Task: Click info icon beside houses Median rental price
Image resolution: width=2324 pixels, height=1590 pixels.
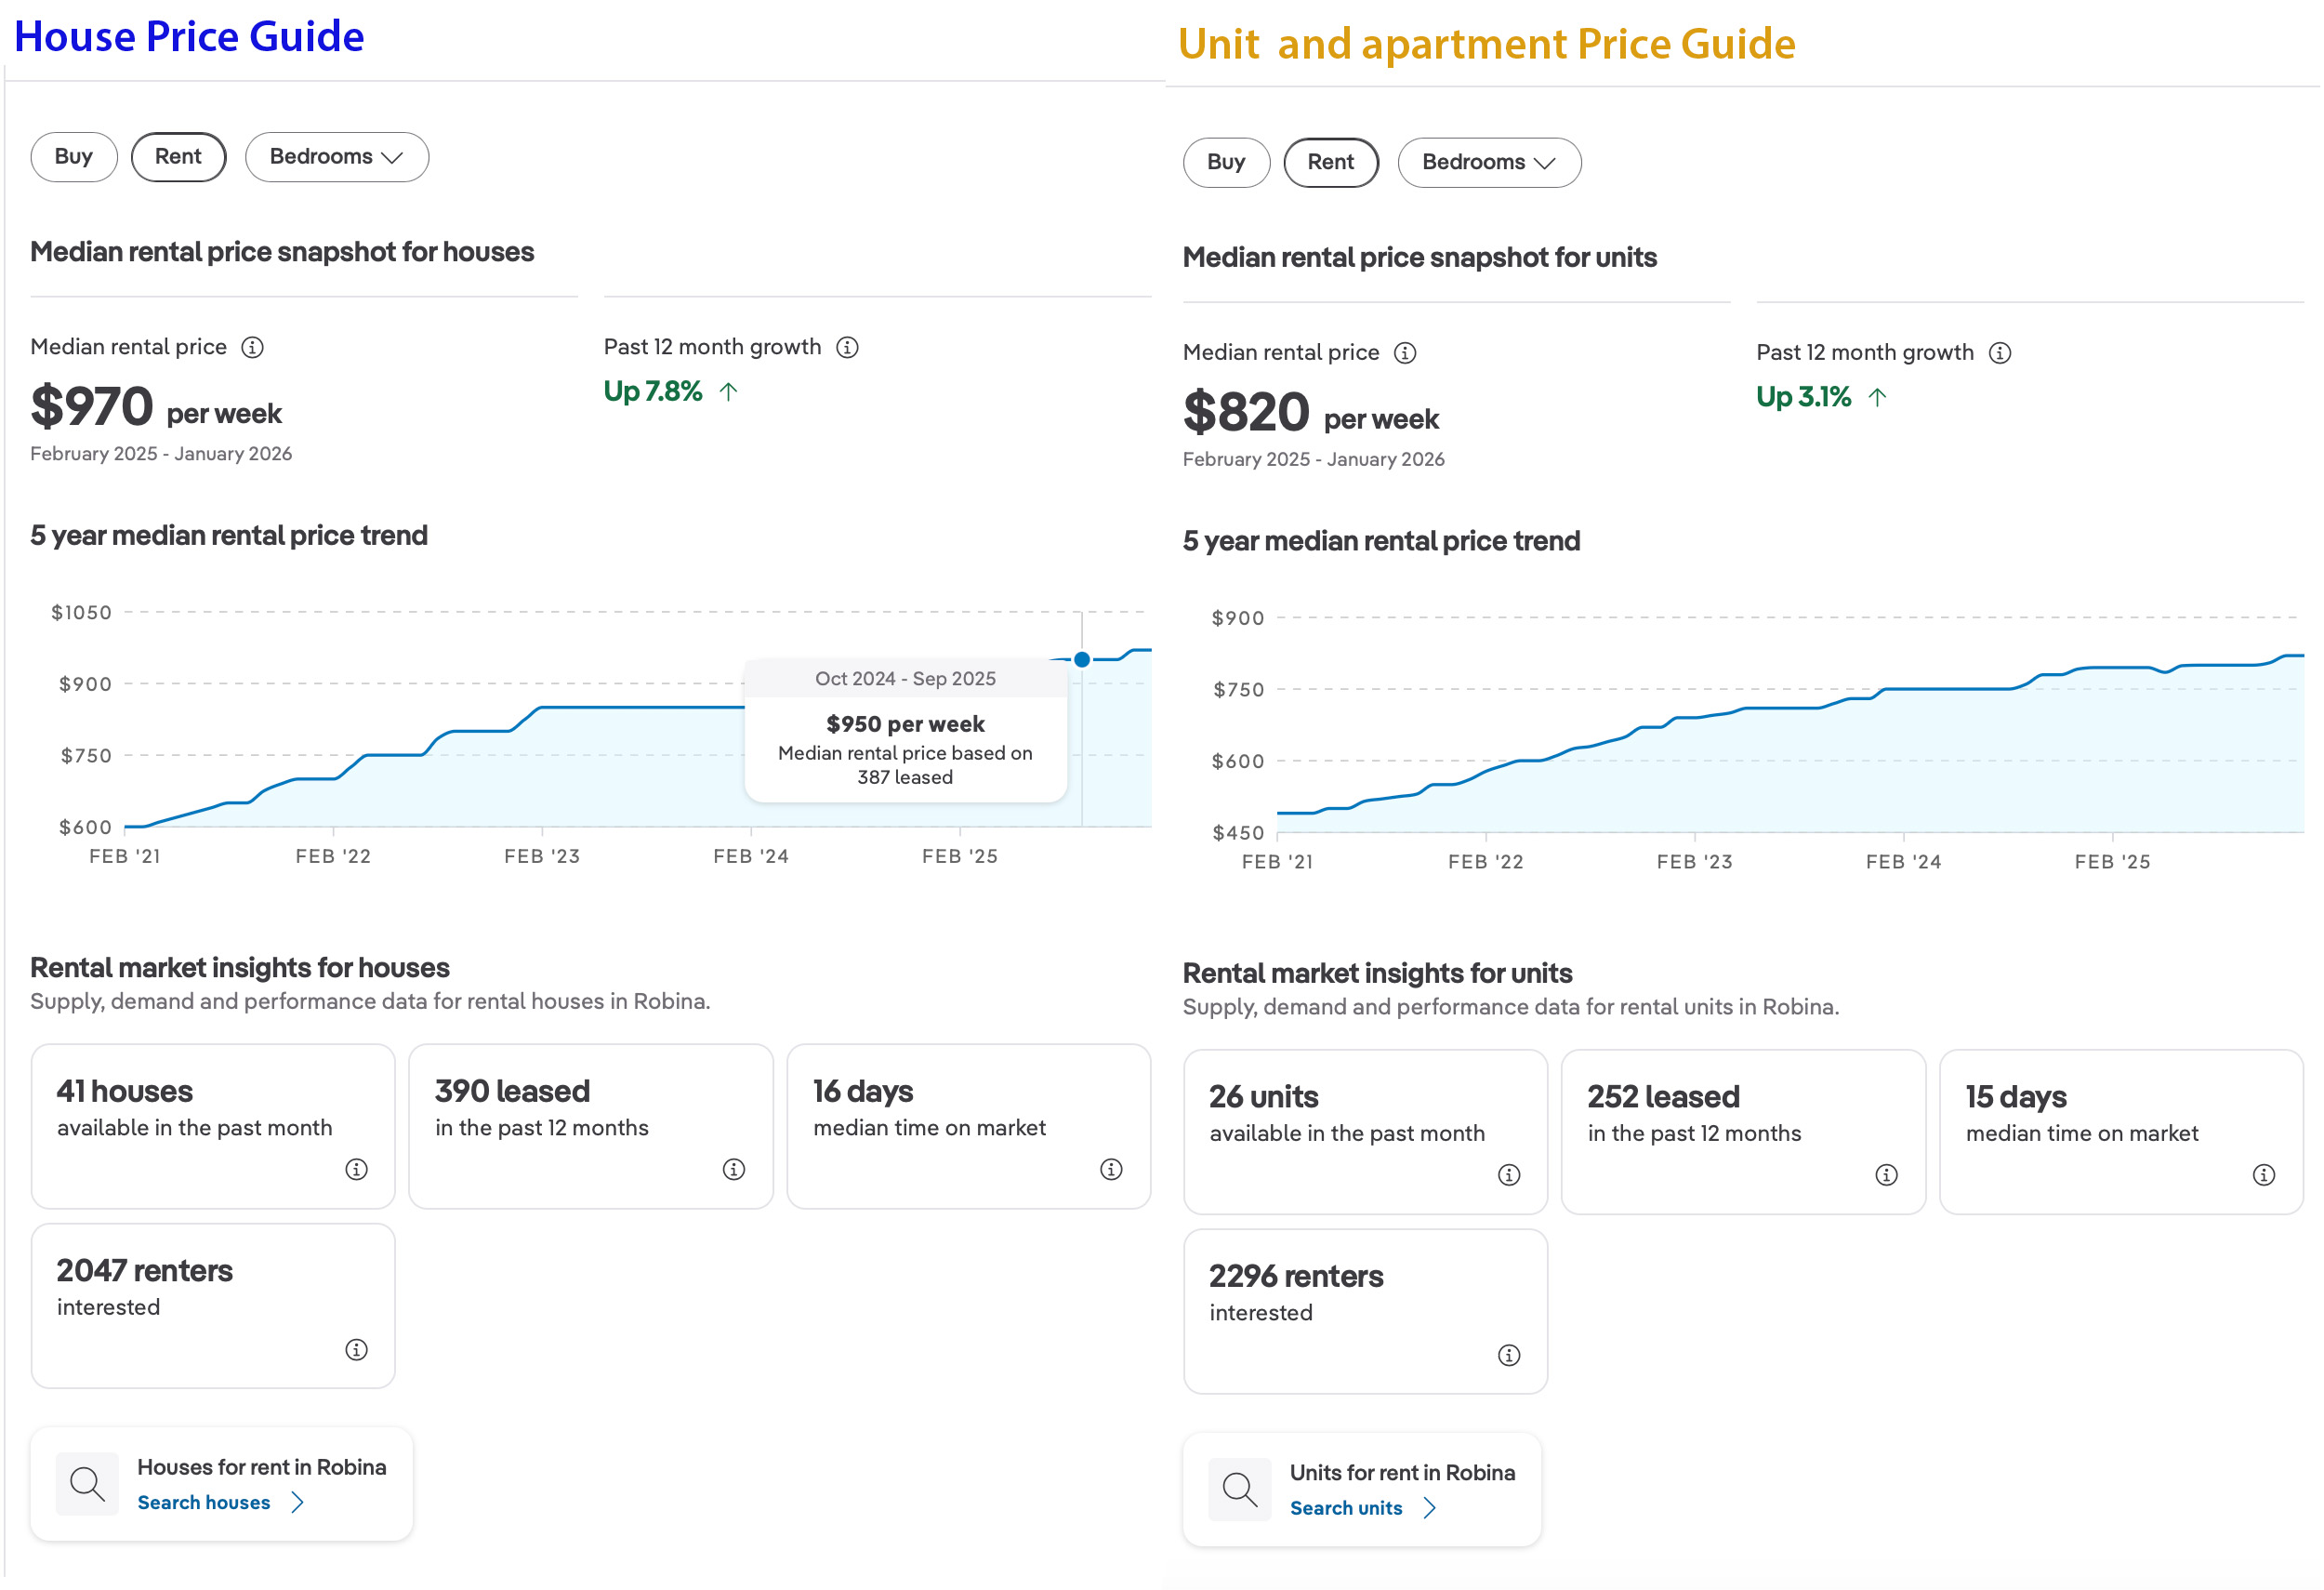Action: coord(253,347)
